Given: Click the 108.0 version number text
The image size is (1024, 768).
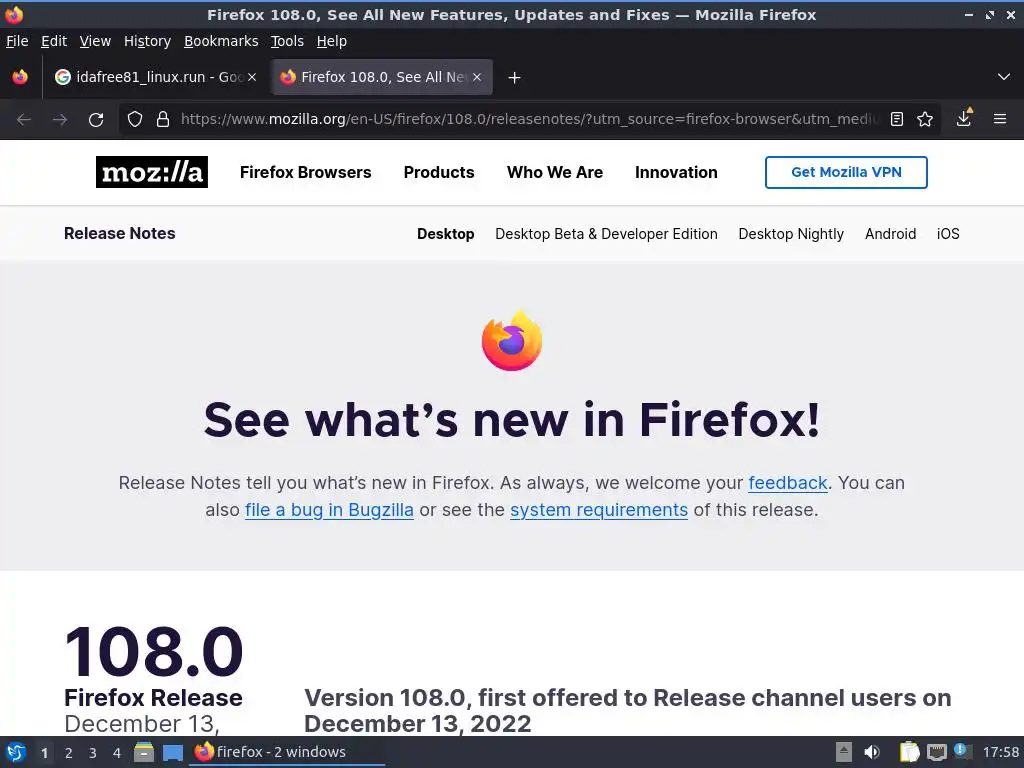Looking at the screenshot, I should click(153, 651).
